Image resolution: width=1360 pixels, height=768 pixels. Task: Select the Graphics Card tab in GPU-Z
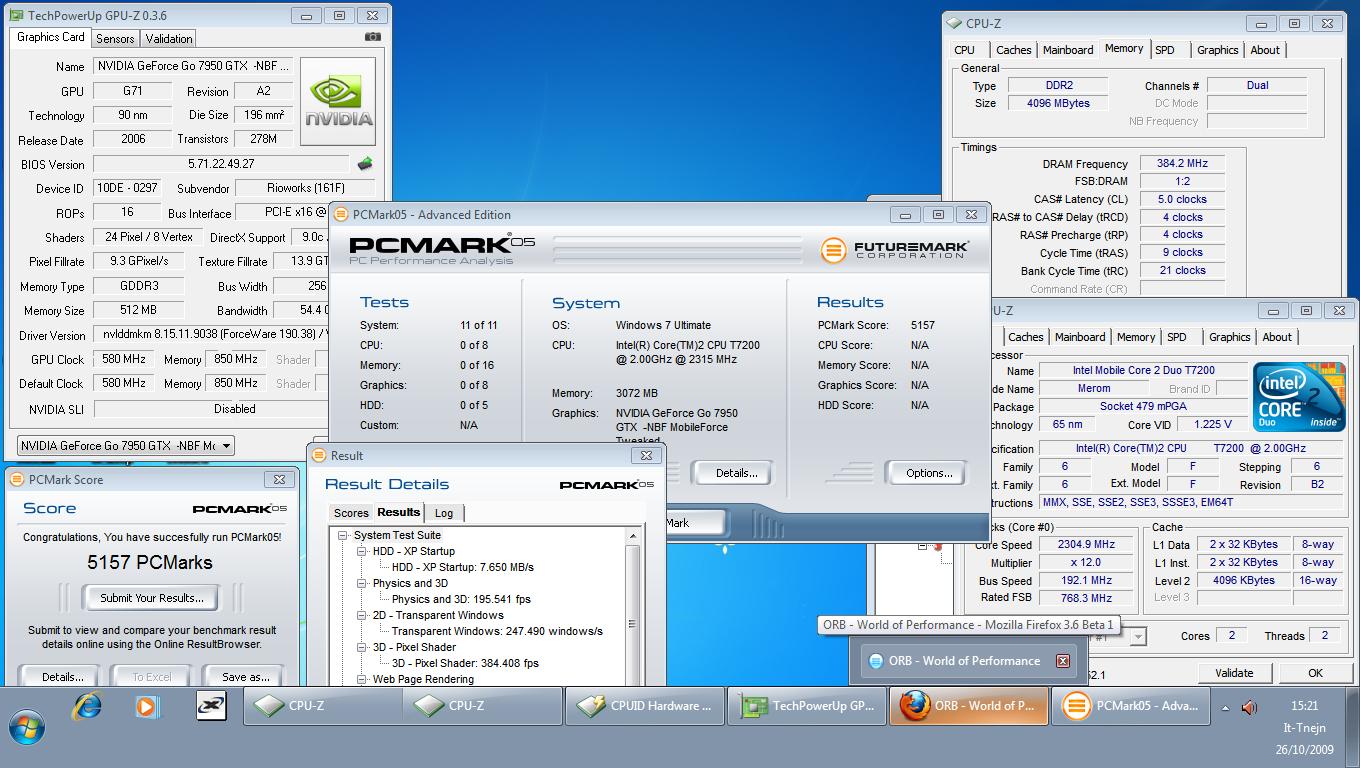click(50, 37)
